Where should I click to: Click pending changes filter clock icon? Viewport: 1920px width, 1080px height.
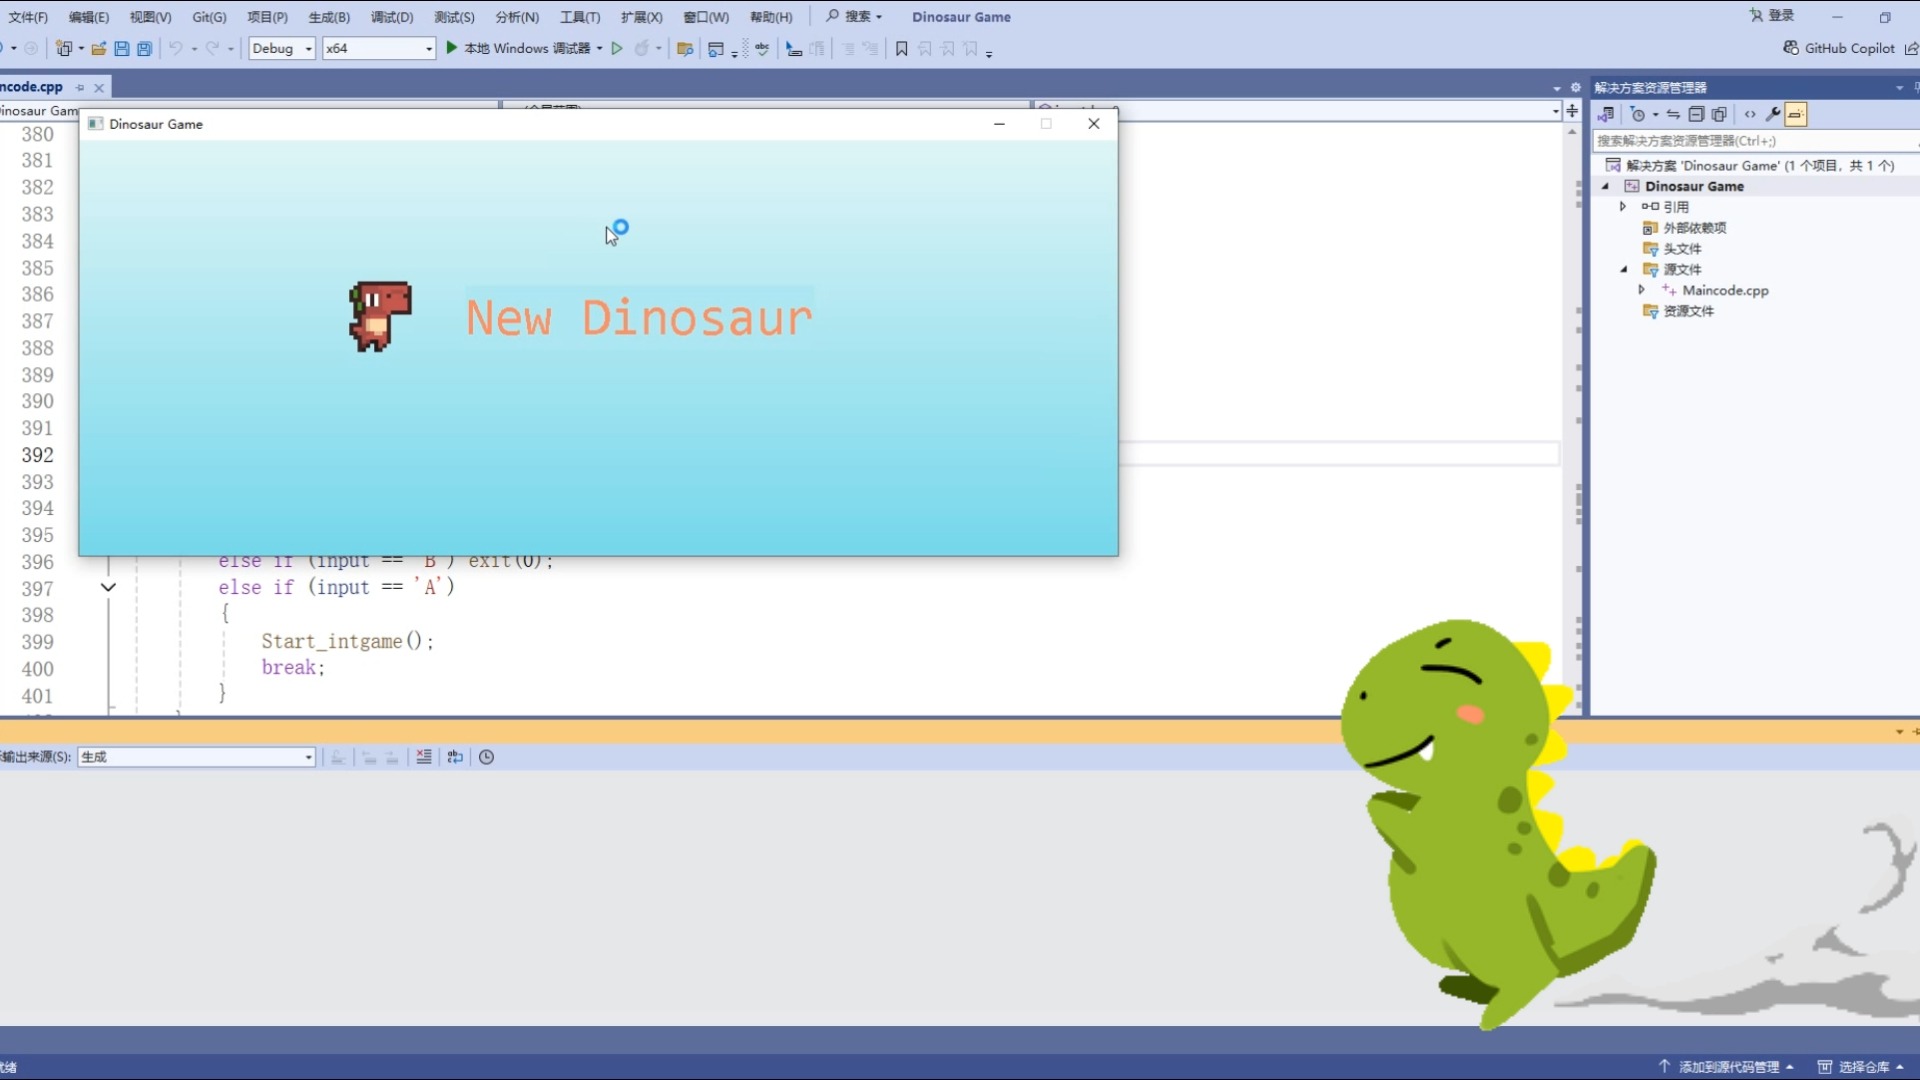coord(1638,114)
